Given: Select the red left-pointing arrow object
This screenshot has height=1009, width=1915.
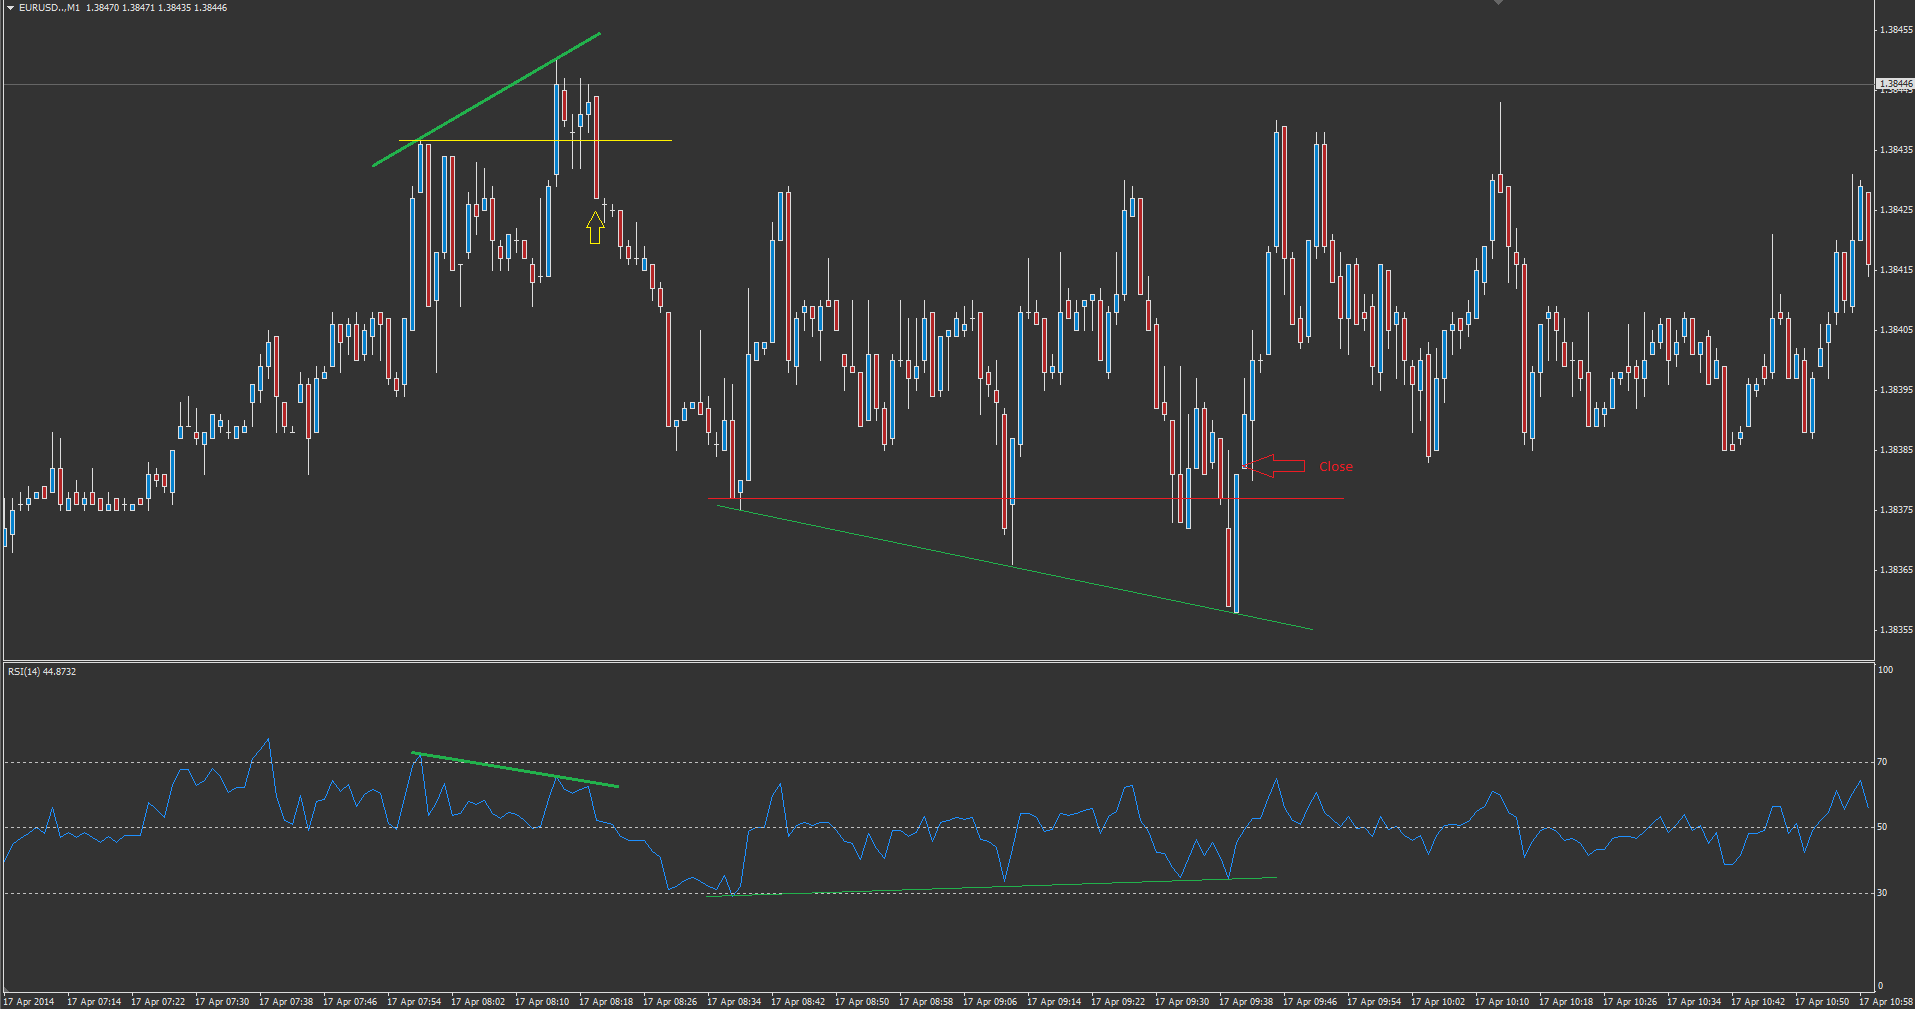Looking at the screenshot, I should (x=1277, y=465).
